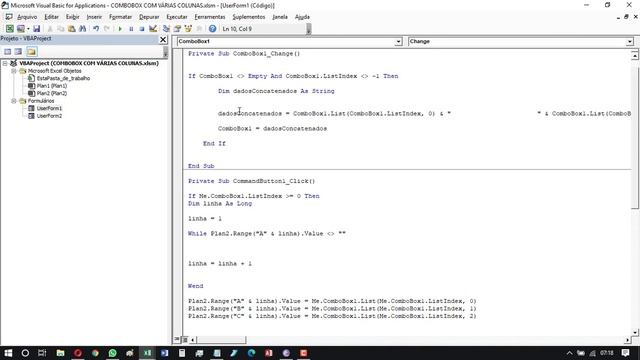The width and height of the screenshot is (640, 360).
Task: Select Plan2 (Plan2) in project tree
Action: click(x=52, y=93)
